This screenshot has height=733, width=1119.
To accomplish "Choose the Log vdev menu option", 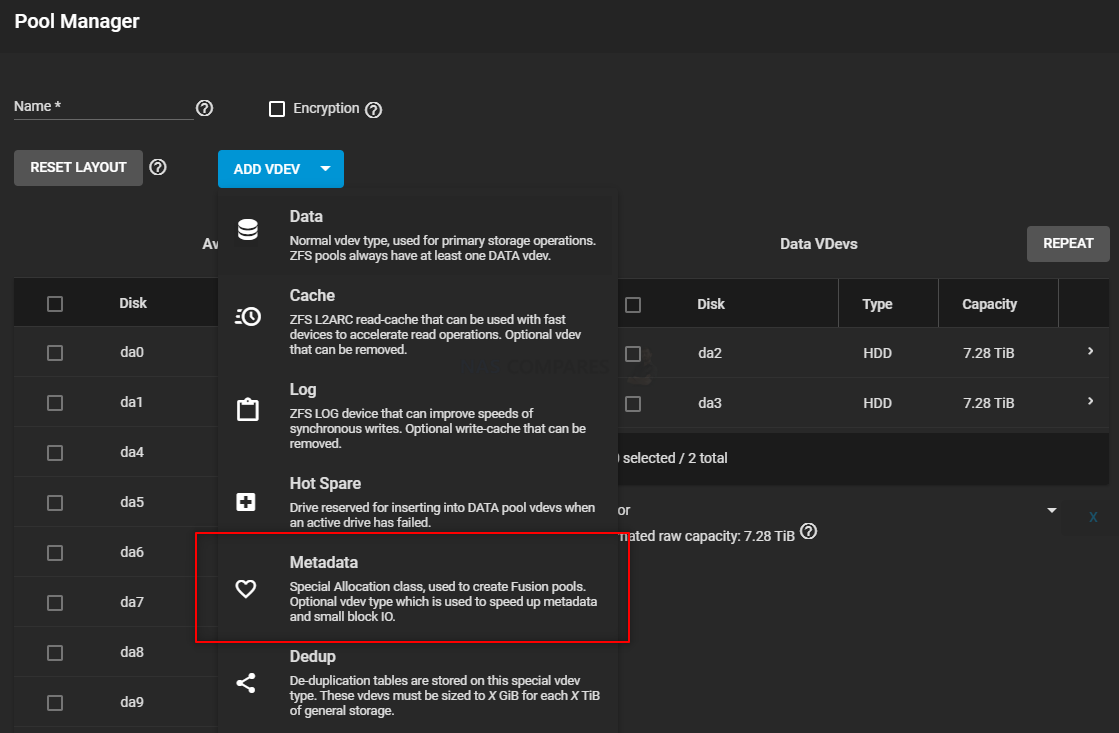I will coord(418,415).
